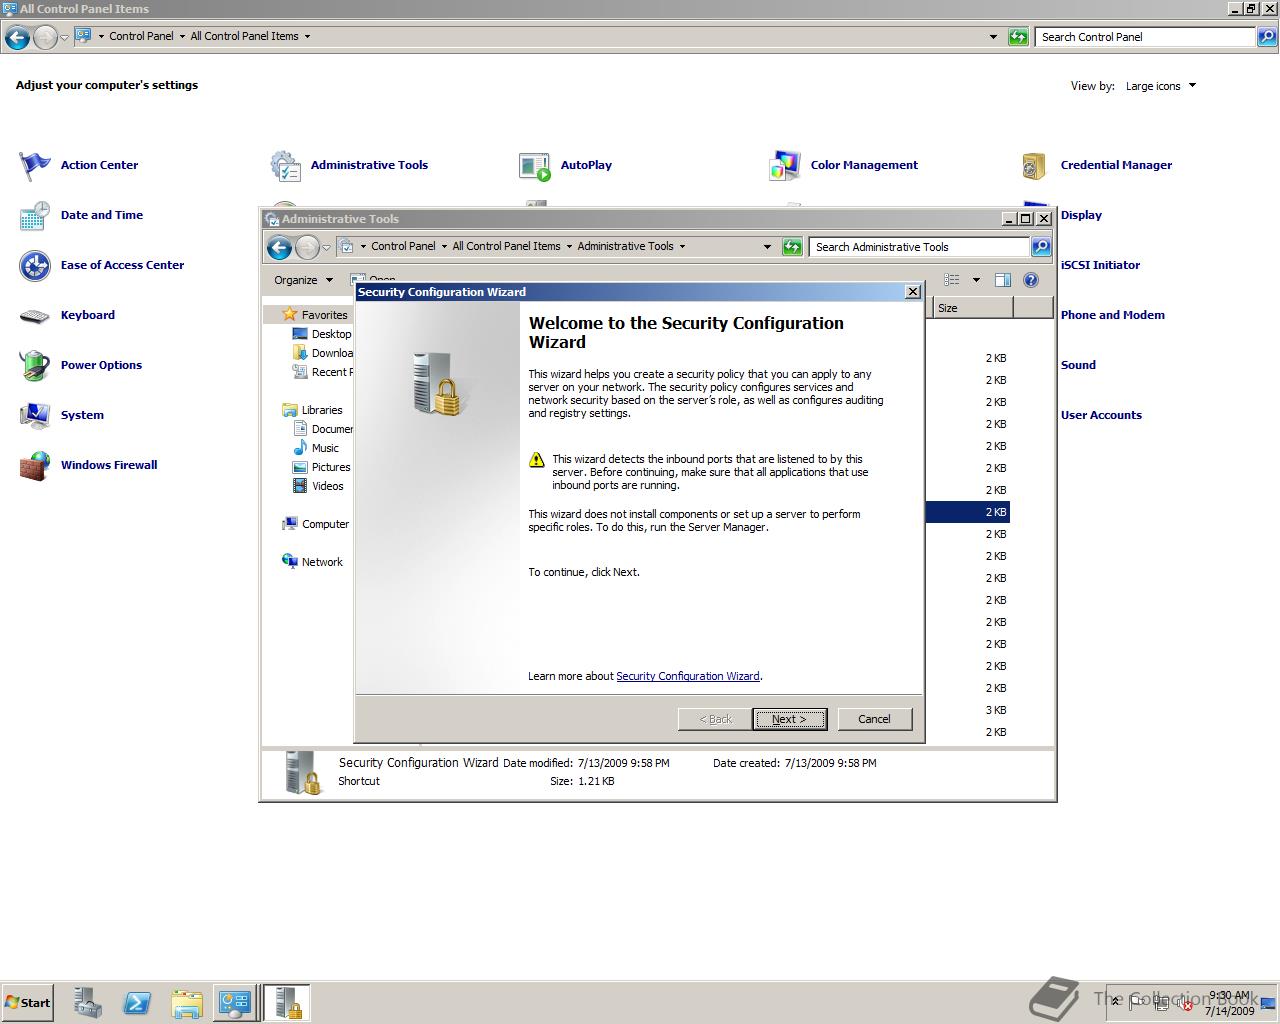Open Date and Time icon

tap(35, 215)
